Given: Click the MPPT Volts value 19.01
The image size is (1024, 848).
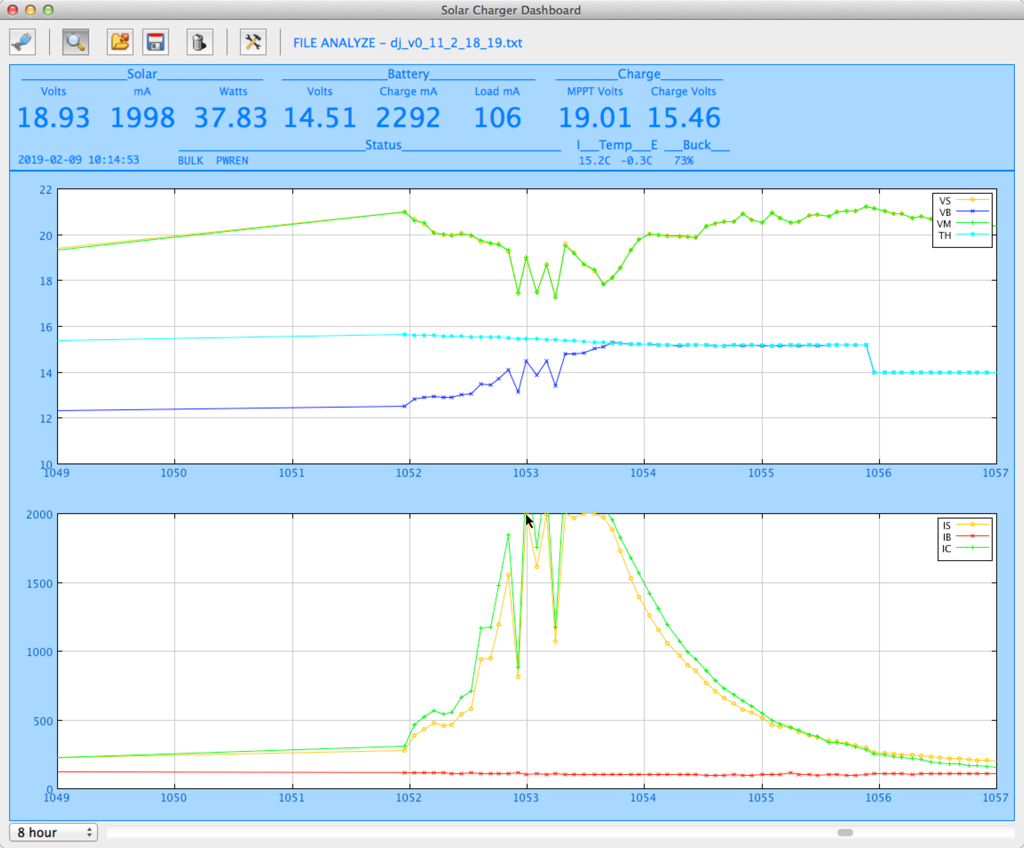Looking at the screenshot, I should pos(594,118).
